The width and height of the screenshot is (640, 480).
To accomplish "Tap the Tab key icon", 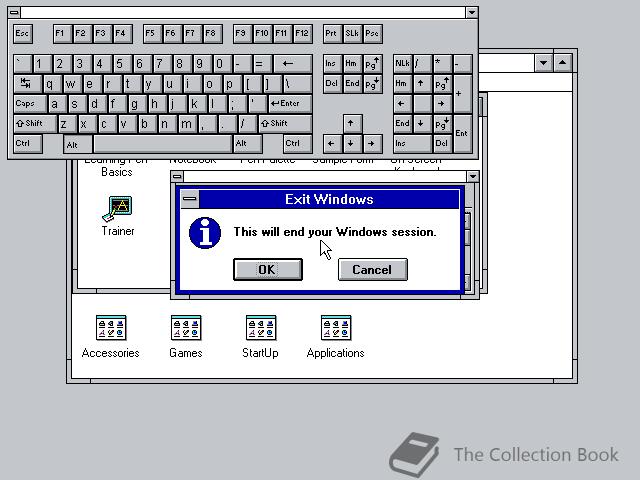I will coord(27,84).
